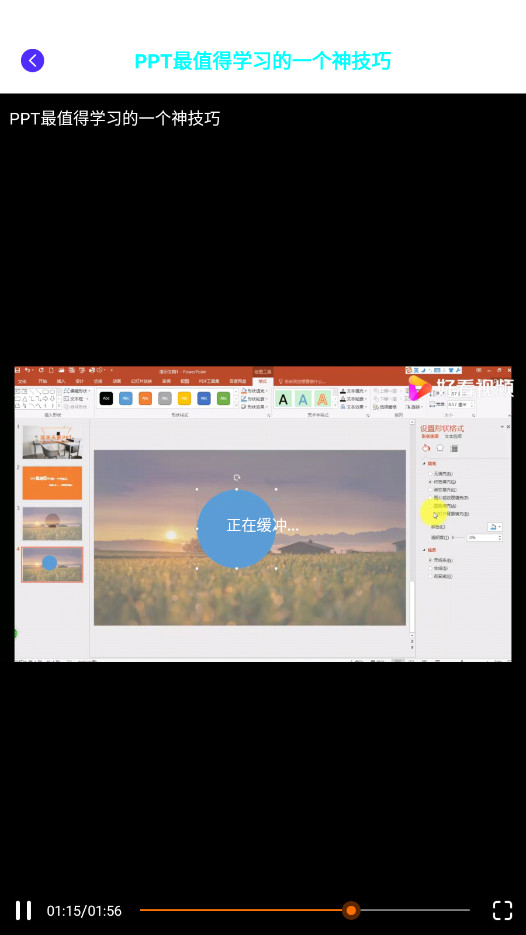526x935 pixels.
Task: Select the green Abc shape style
Action: pos(224,398)
